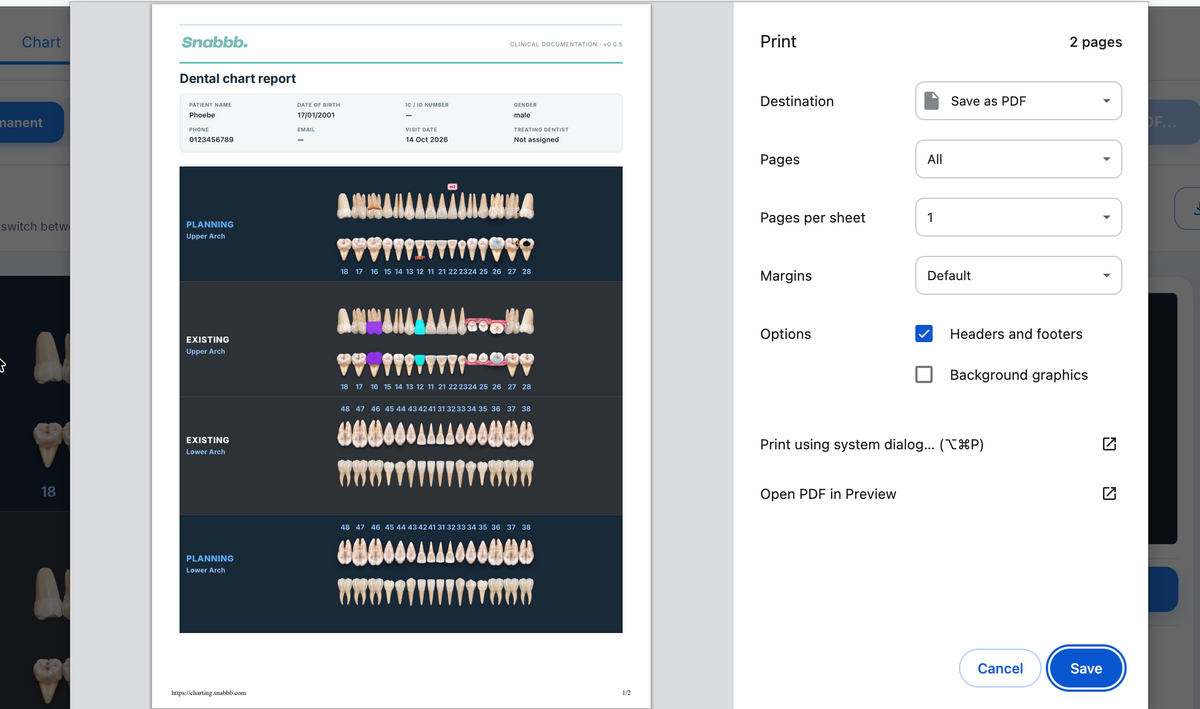This screenshot has width=1200, height=709.
Task: Click the external-link icon beside Print using system dialog
Action: 1109,444
